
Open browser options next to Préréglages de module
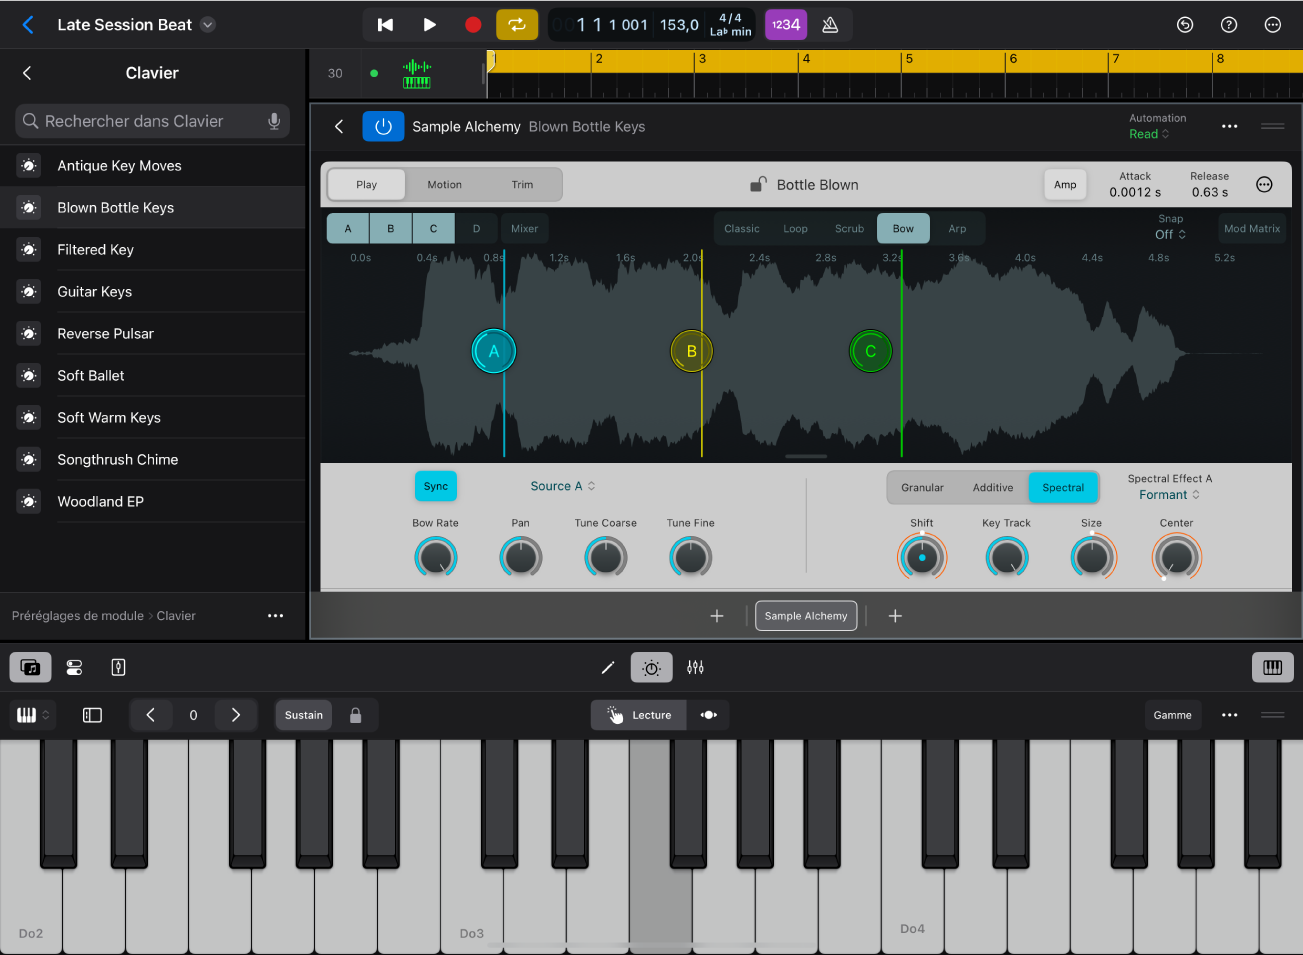276,616
